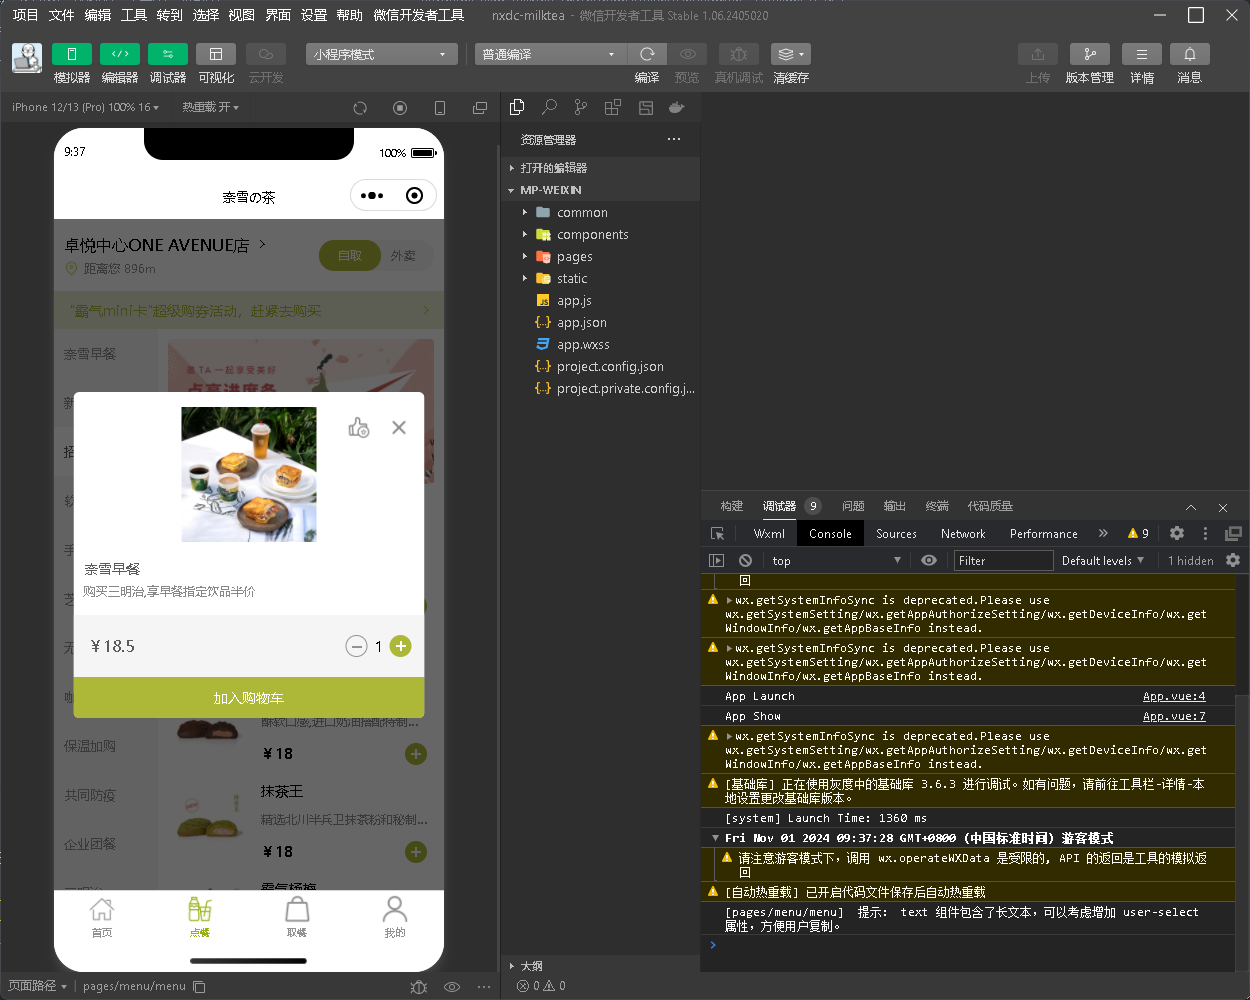Open the 页面路径 page path dropdown
The width and height of the screenshot is (1250, 1000).
[38, 986]
